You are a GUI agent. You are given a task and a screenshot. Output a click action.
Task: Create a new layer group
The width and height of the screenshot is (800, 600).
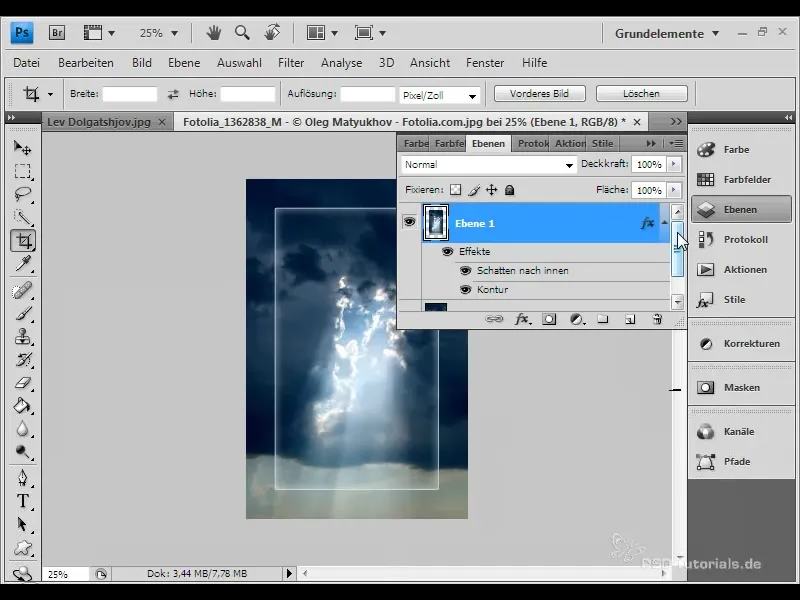[603, 319]
